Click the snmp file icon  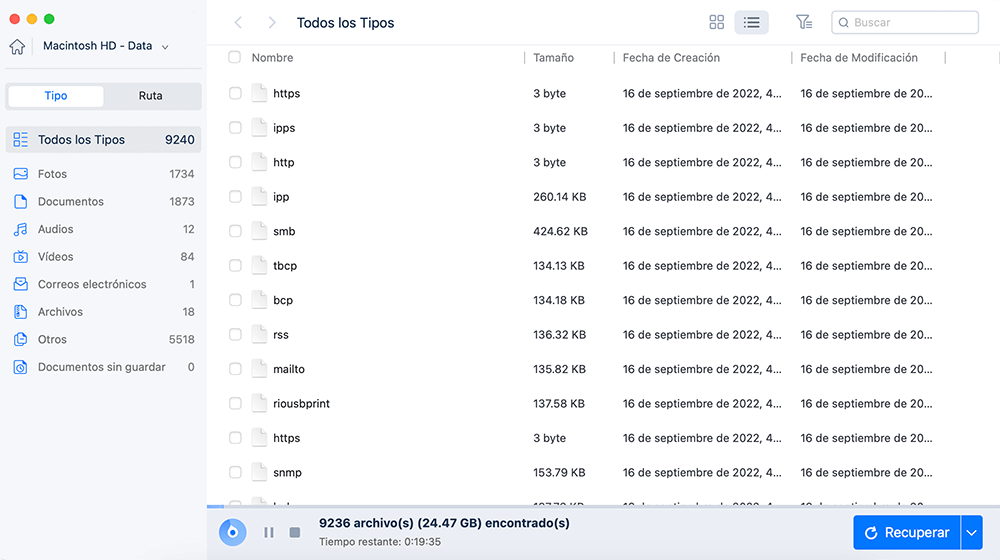coord(259,472)
